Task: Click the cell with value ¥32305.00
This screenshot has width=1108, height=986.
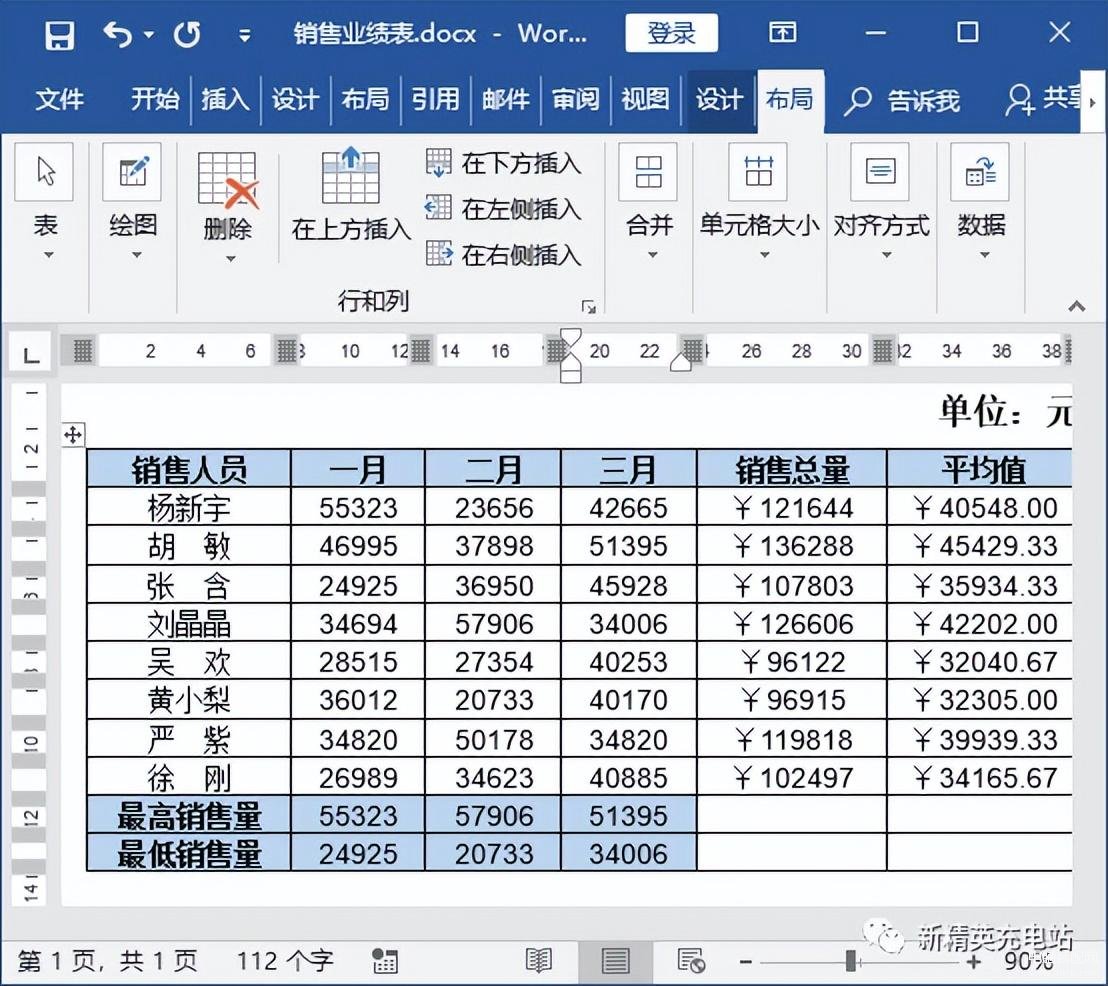Action: tap(979, 700)
